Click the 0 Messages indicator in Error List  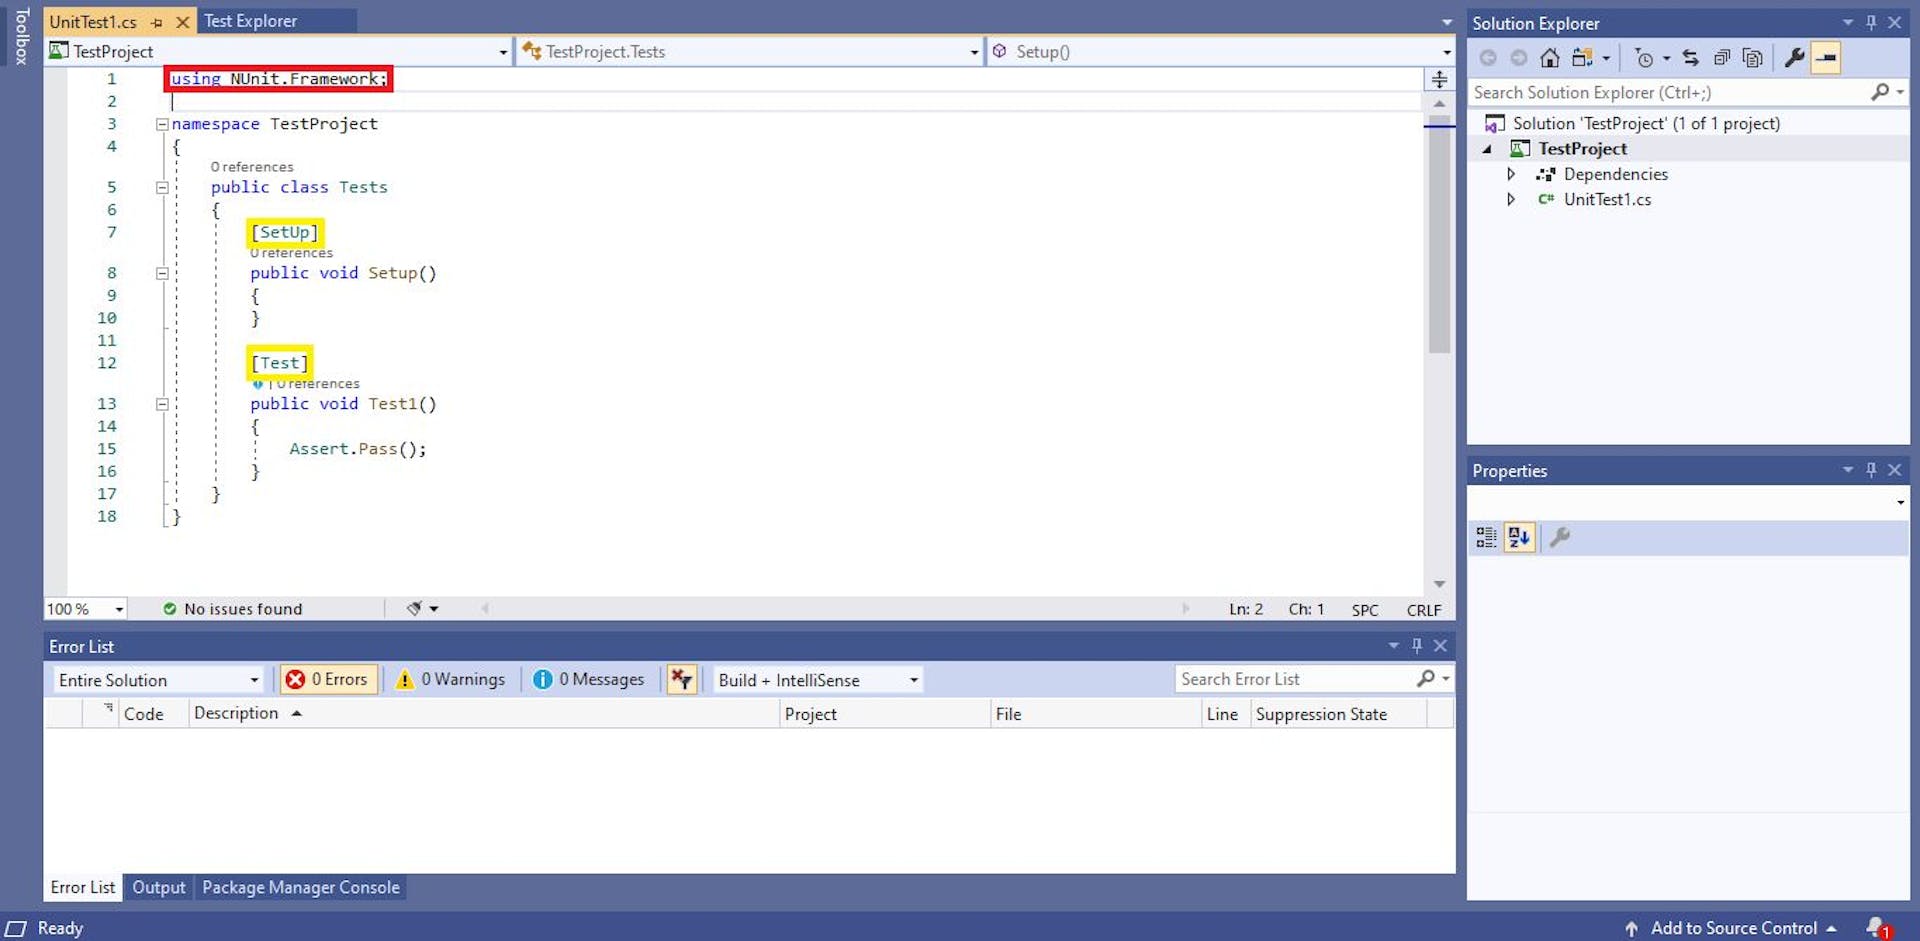(589, 679)
